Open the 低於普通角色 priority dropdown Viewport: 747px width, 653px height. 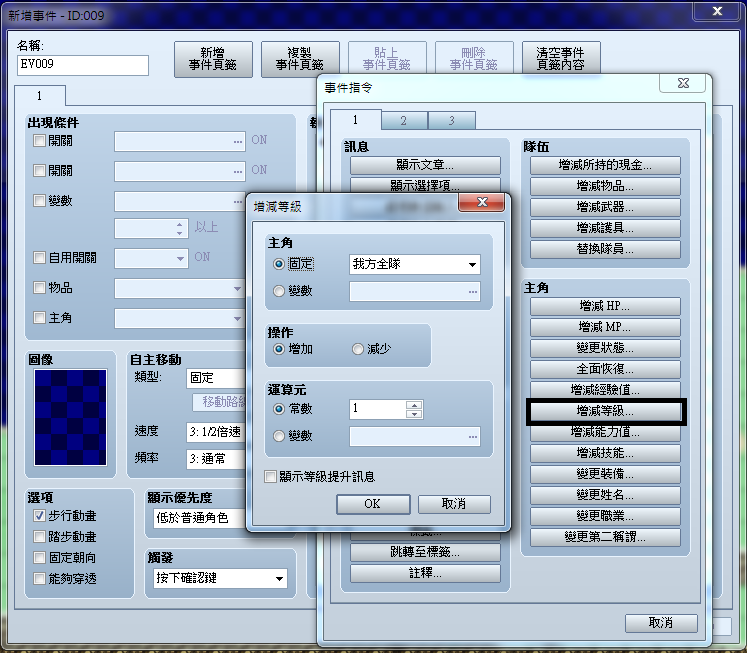point(200,518)
